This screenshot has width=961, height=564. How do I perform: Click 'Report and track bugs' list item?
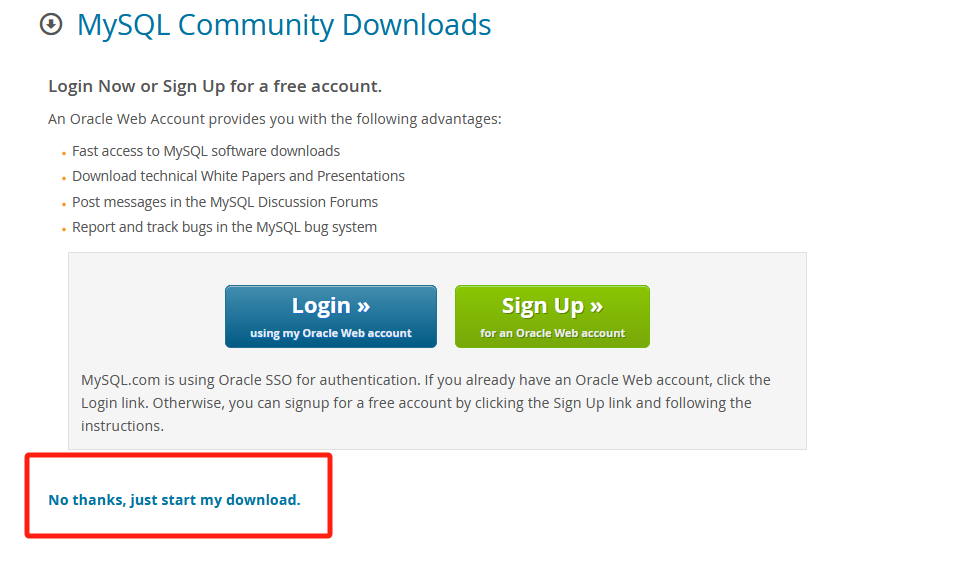pyautogui.click(x=224, y=227)
